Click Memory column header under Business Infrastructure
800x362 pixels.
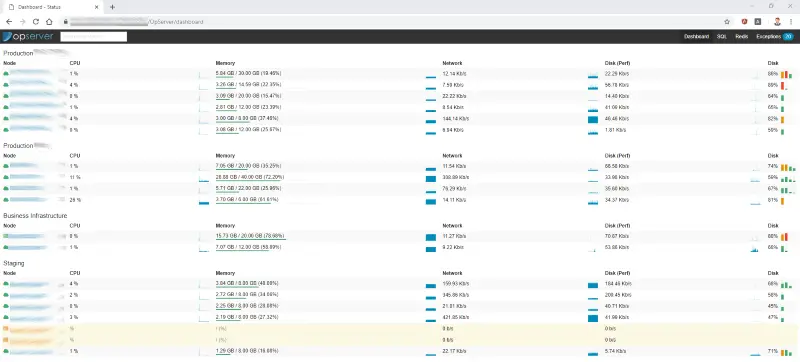225,225
